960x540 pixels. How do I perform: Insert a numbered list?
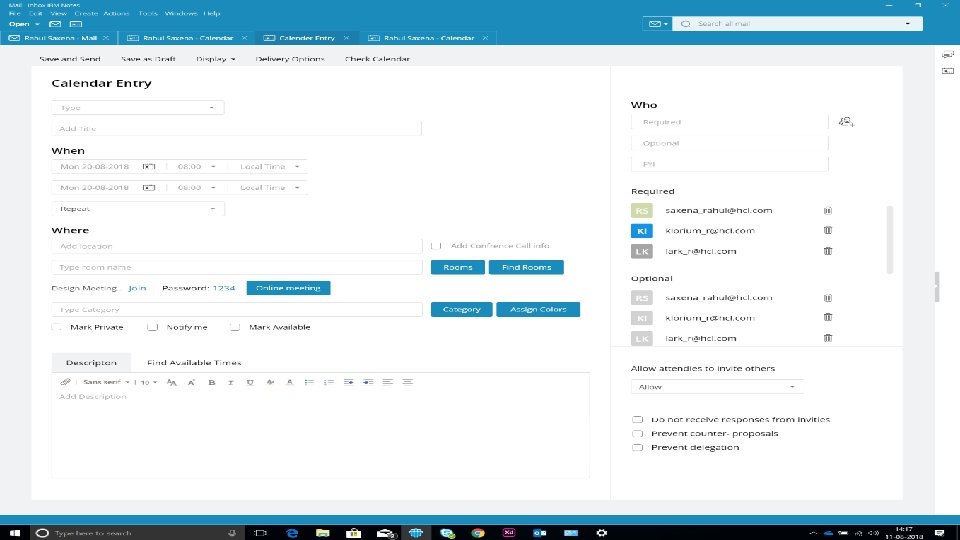click(x=329, y=382)
